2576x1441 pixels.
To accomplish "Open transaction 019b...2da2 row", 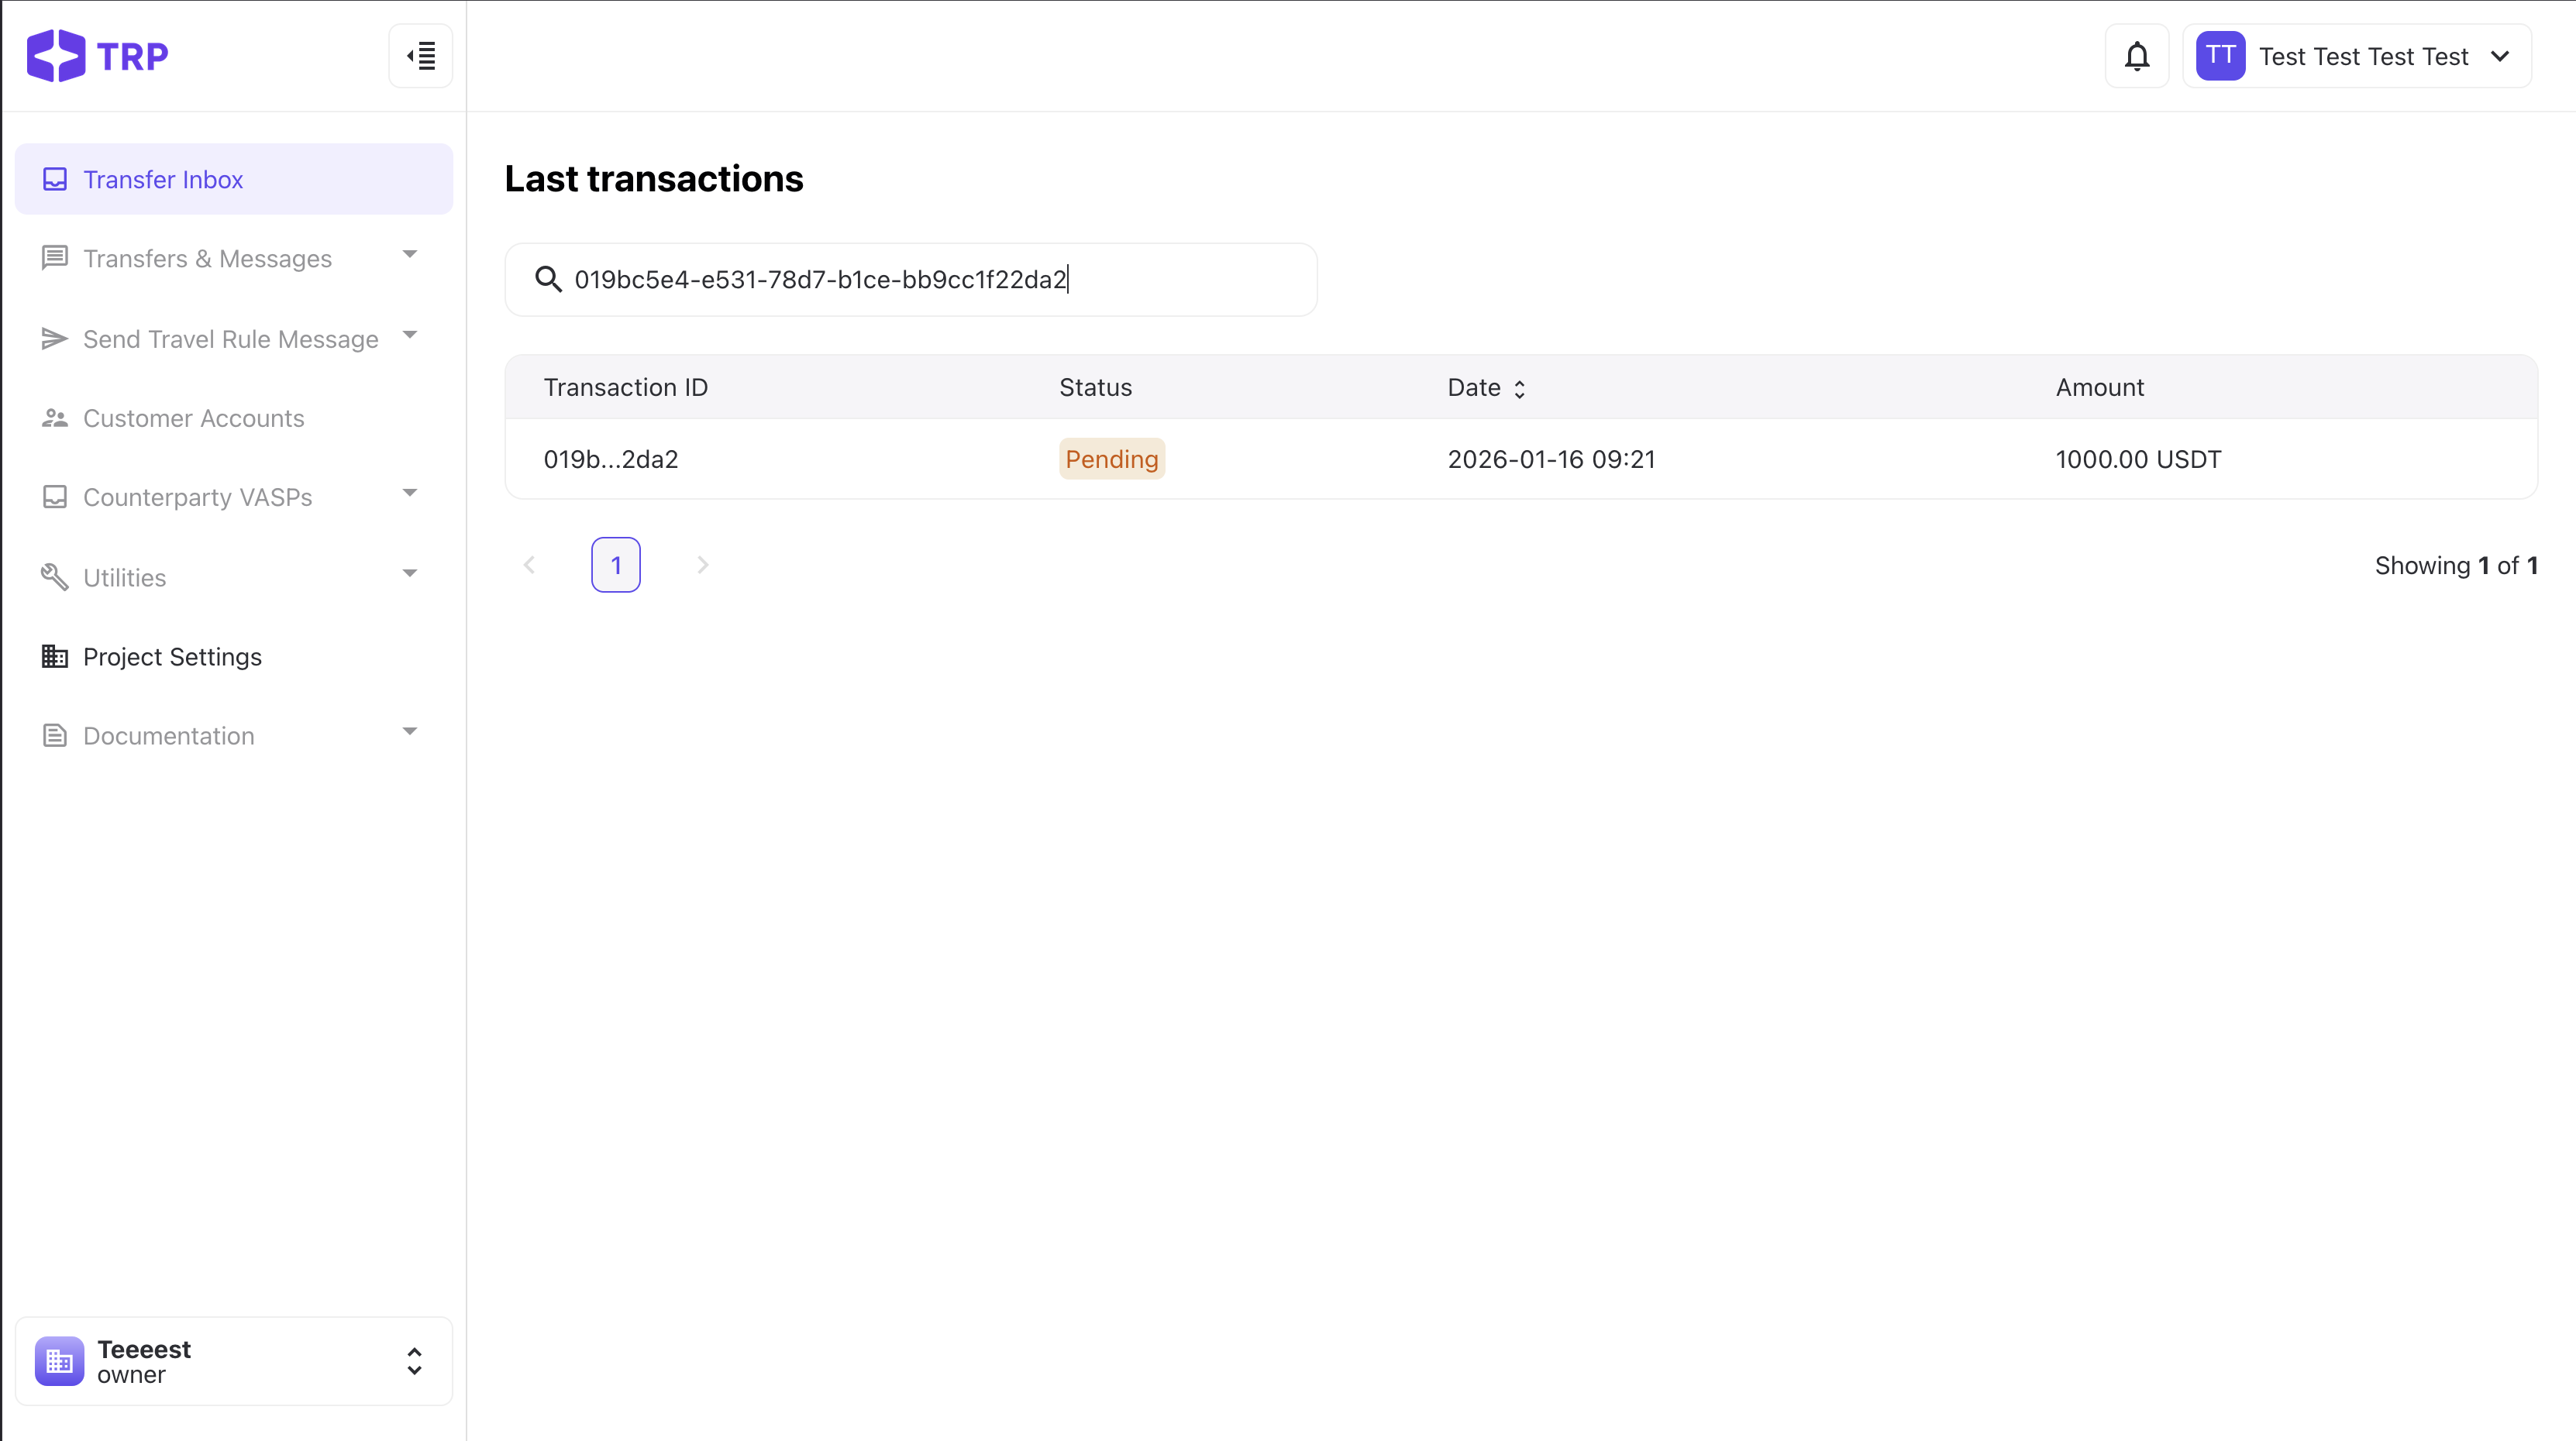I will pos(611,459).
